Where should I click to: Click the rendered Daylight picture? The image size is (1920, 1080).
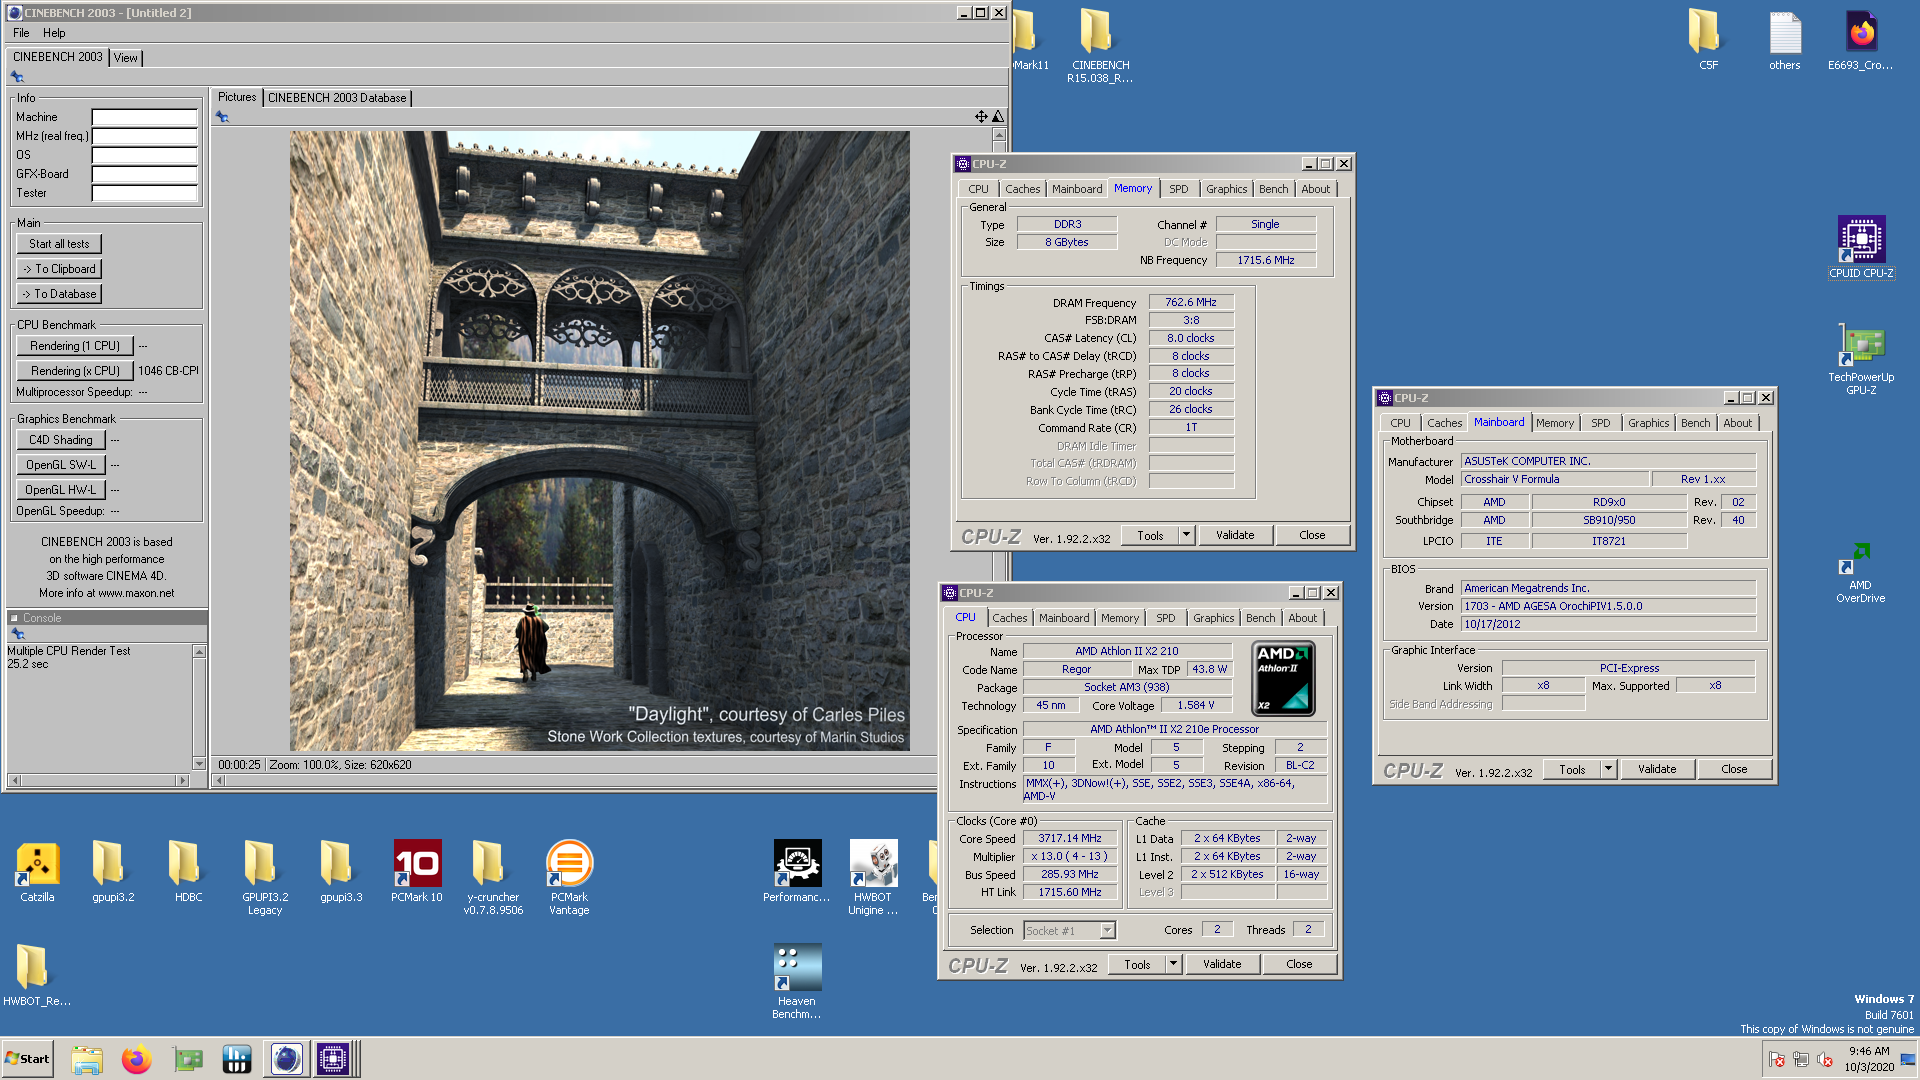[x=600, y=441]
